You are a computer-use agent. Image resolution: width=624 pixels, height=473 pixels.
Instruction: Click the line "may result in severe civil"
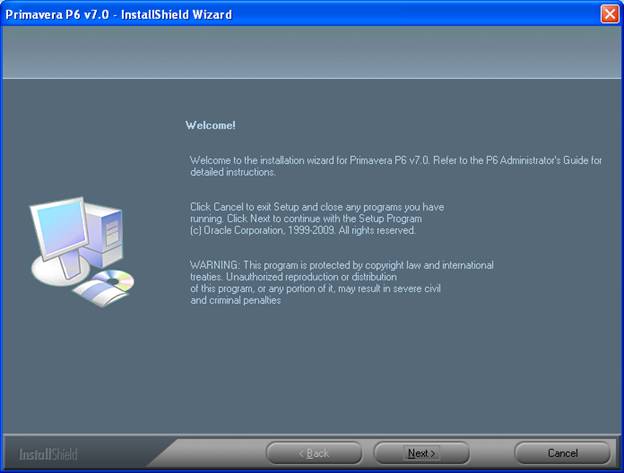(x=315, y=288)
